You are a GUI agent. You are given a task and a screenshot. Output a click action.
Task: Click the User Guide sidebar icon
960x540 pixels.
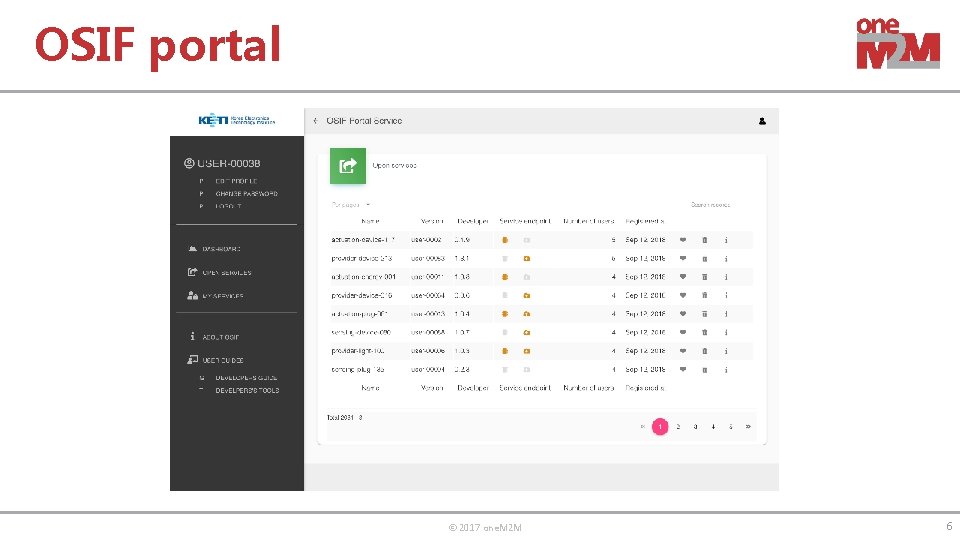click(x=192, y=359)
